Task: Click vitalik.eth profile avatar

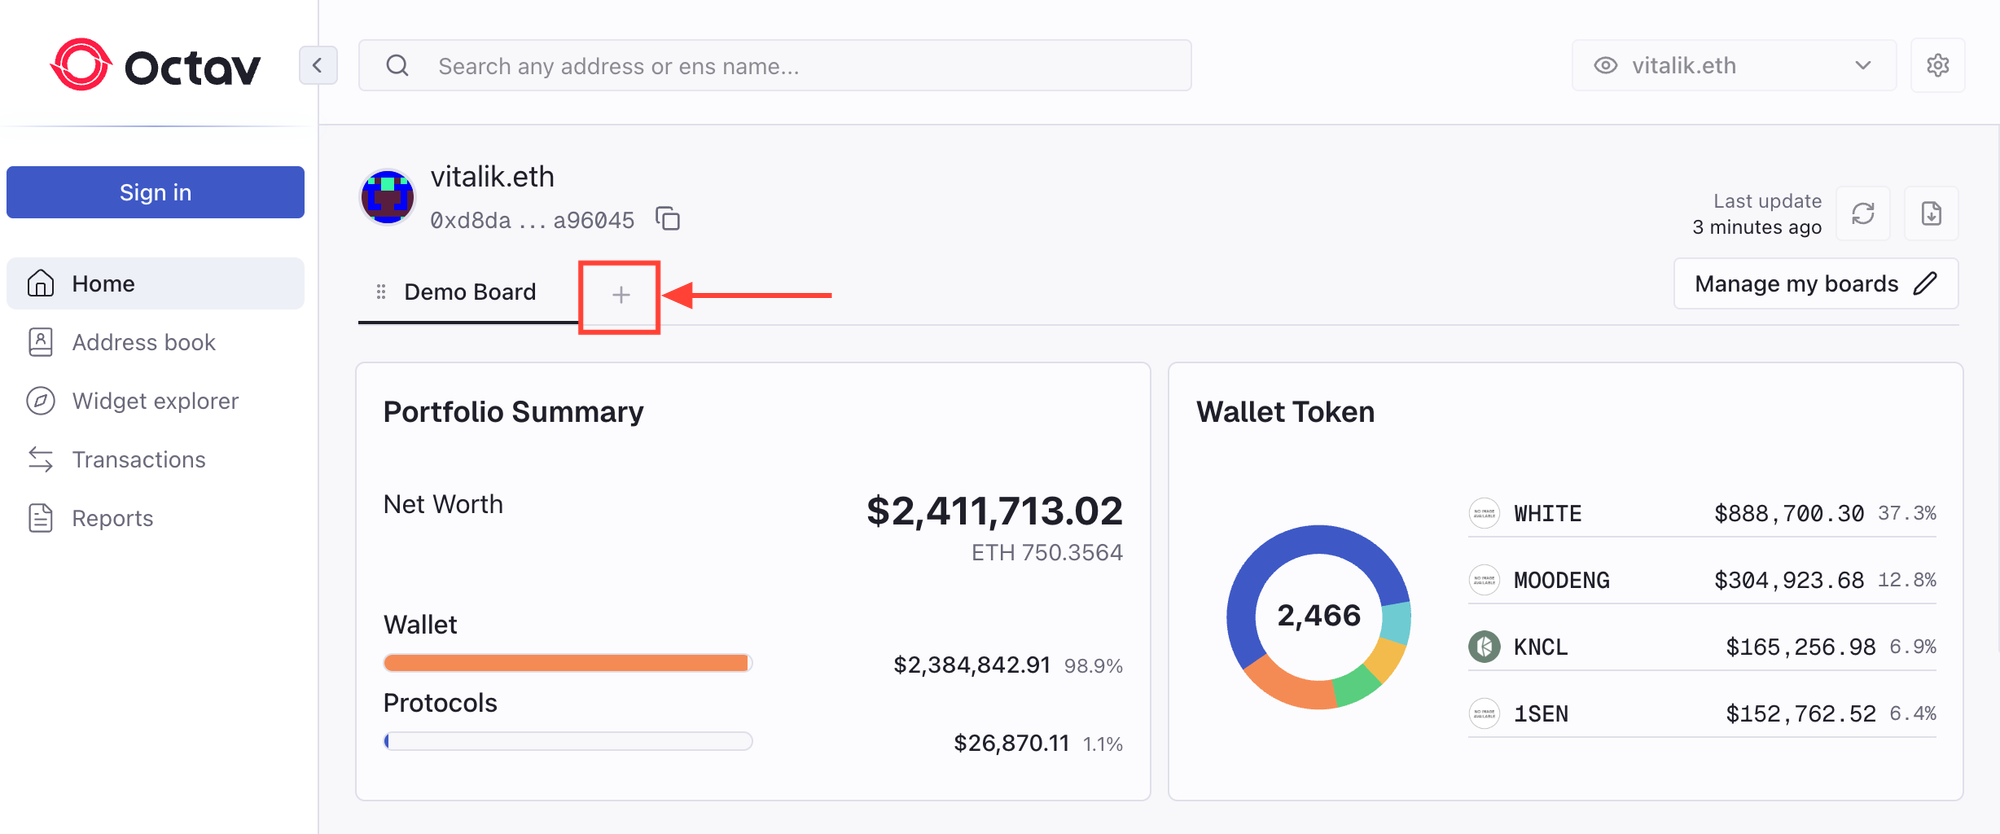Action: click(387, 196)
